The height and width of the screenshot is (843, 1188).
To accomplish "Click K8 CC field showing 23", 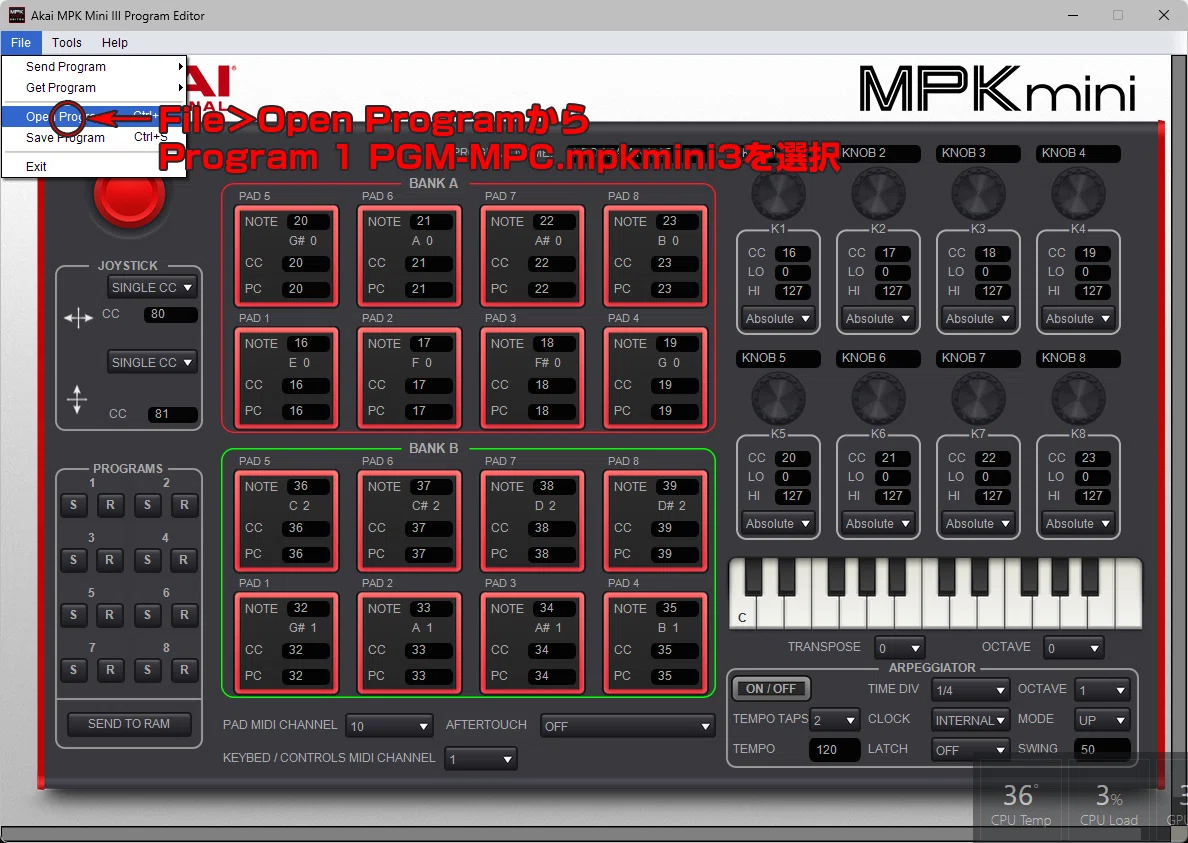I will pyautogui.click(x=1093, y=458).
